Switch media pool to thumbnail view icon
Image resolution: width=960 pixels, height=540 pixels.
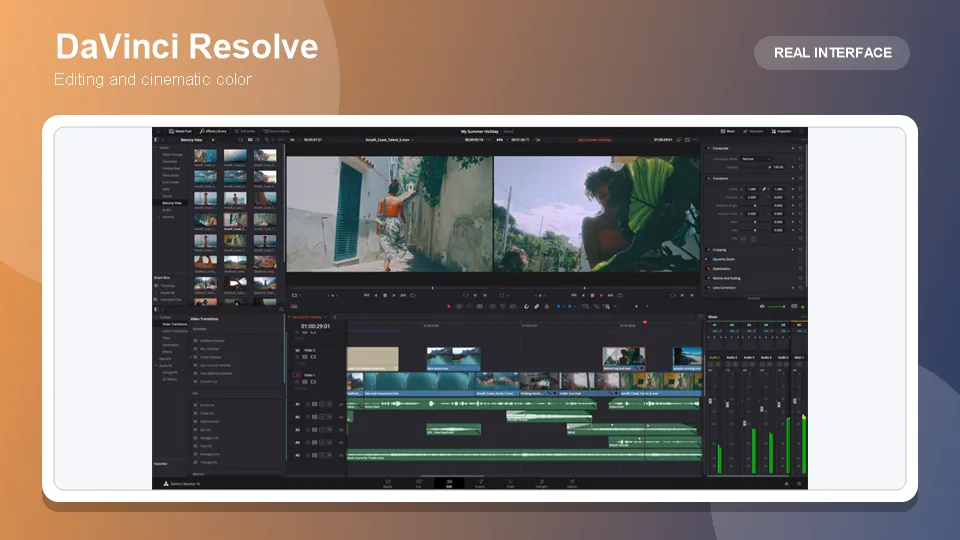click(250, 140)
